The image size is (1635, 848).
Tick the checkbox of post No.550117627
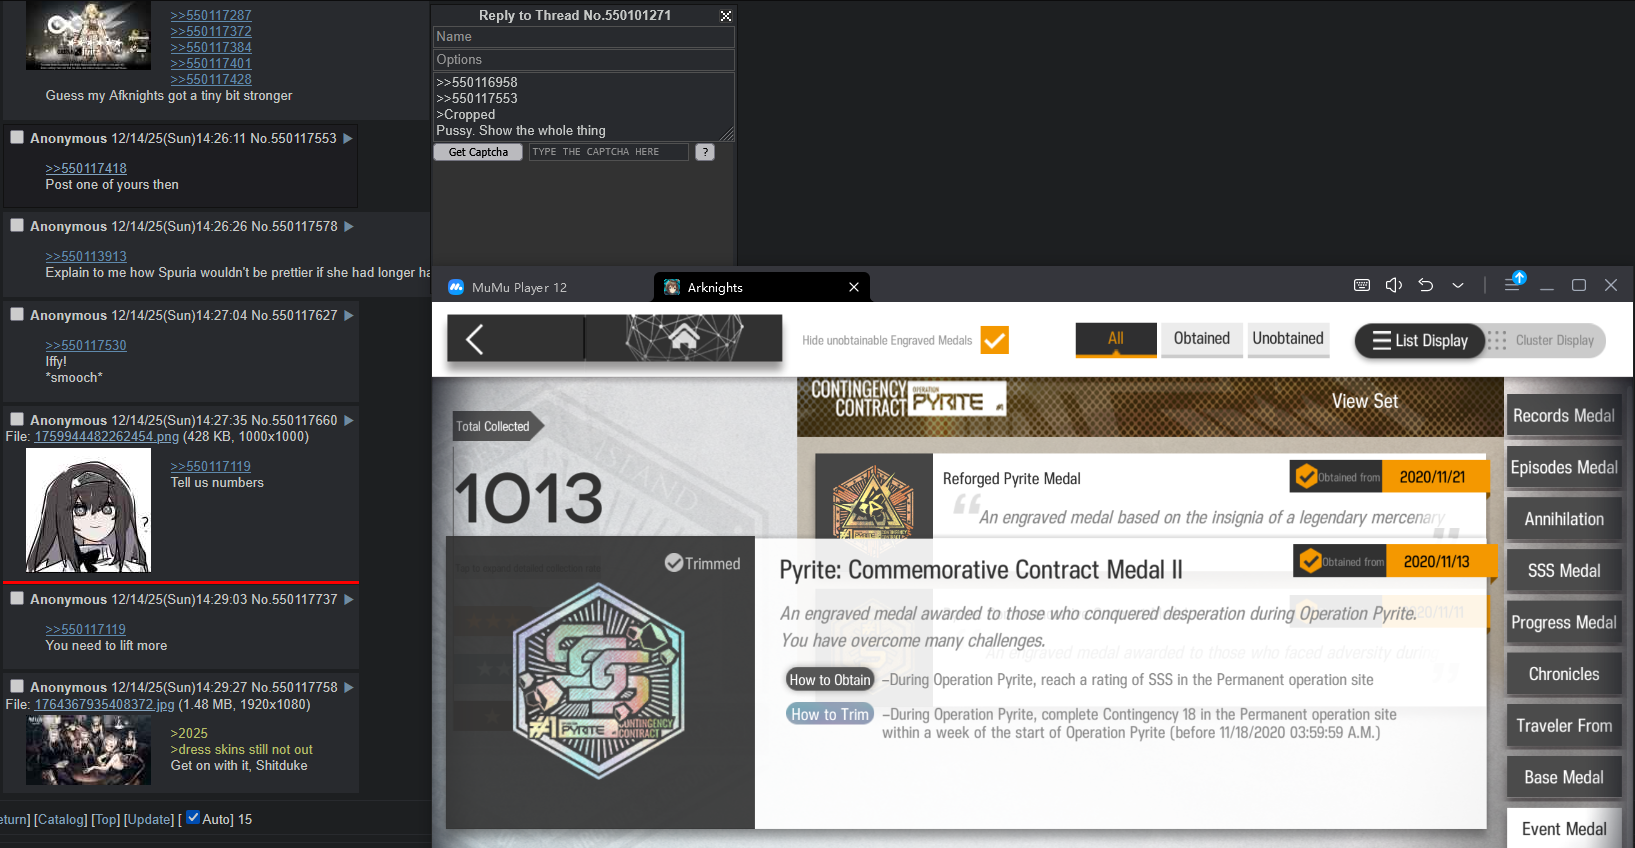pyautogui.click(x=17, y=314)
